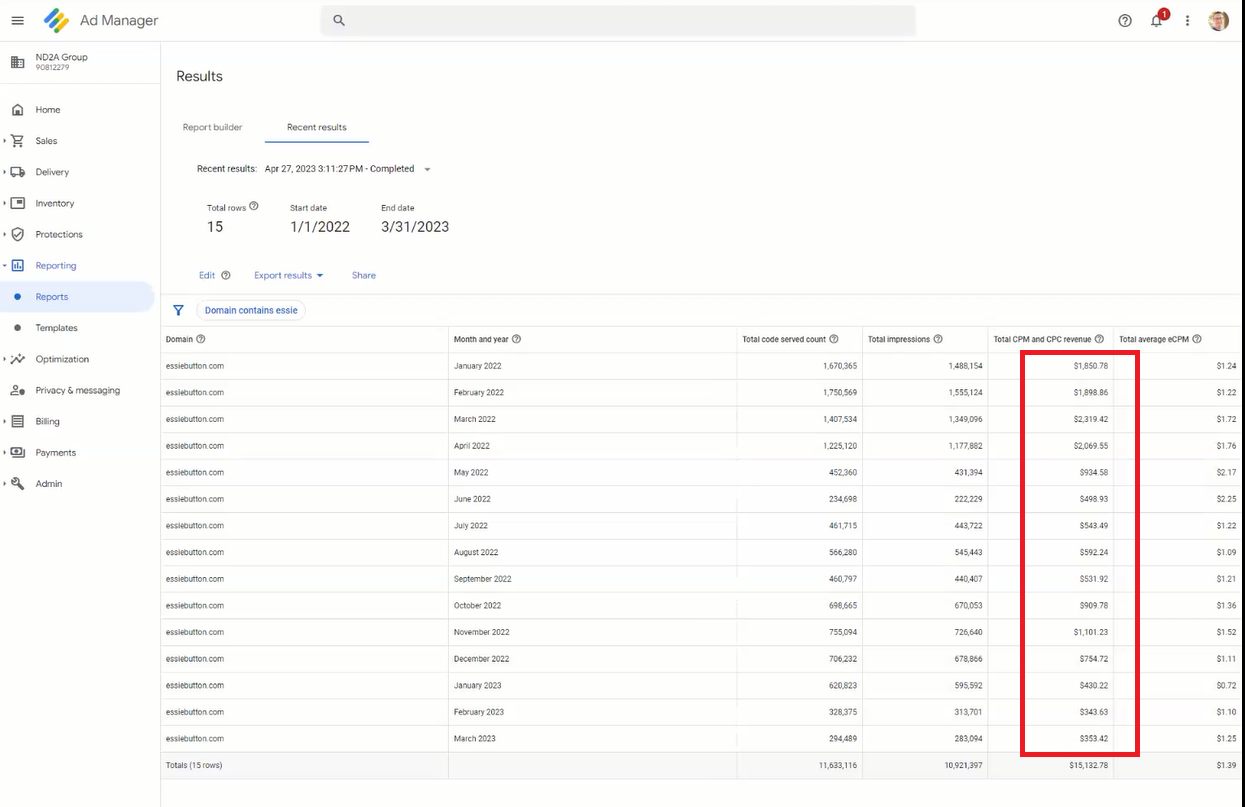The width and height of the screenshot is (1245, 807).
Task: Open the Recent results date dropdown
Action: pyautogui.click(x=427, y=169)
